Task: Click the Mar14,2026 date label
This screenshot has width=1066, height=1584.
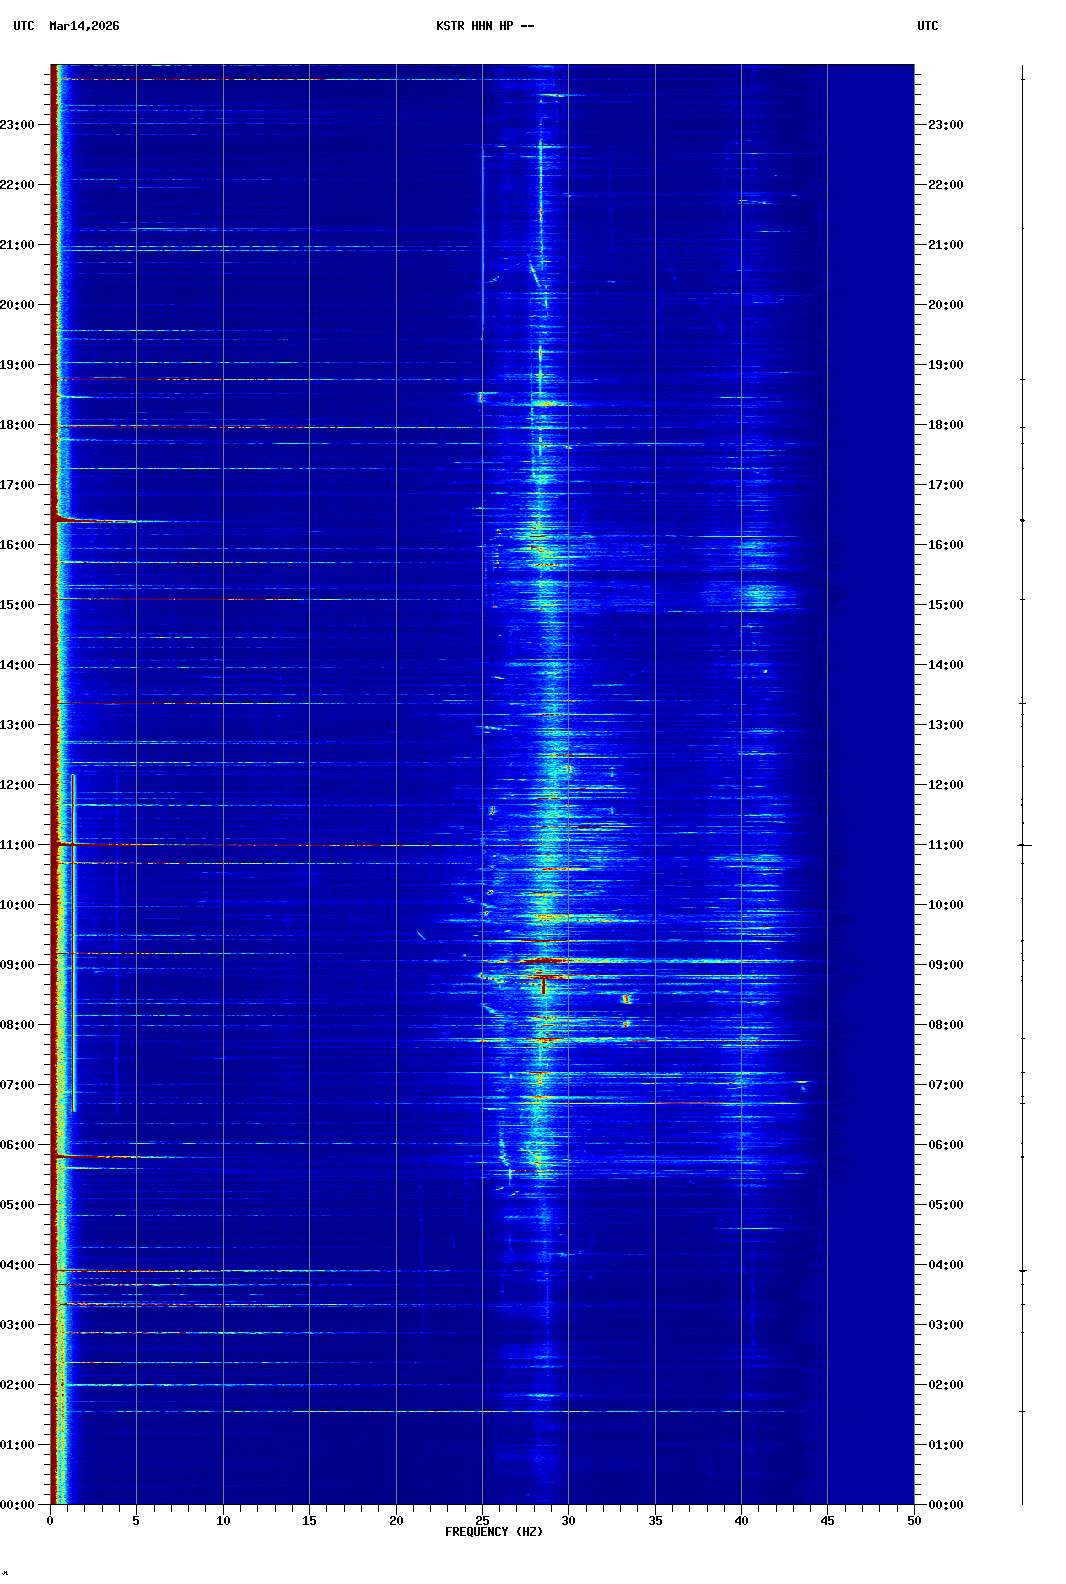Action: (84, 26)
